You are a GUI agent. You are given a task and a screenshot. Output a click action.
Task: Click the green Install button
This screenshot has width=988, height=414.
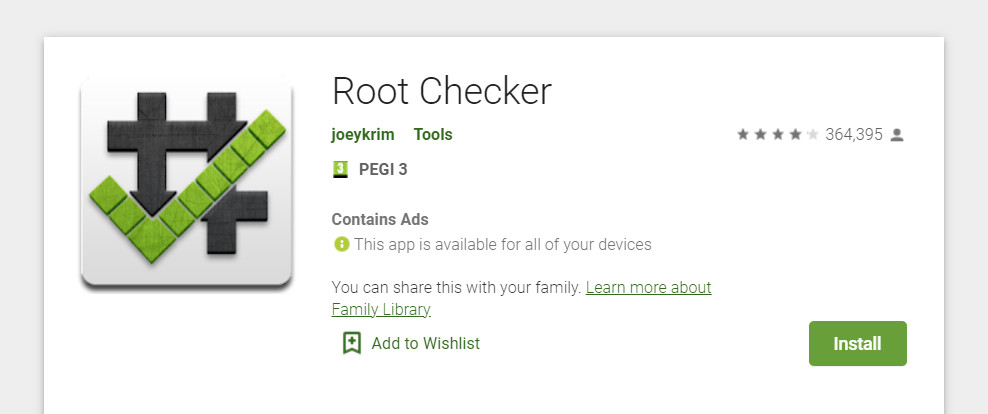pyautogui.click(x=858, y=343)
